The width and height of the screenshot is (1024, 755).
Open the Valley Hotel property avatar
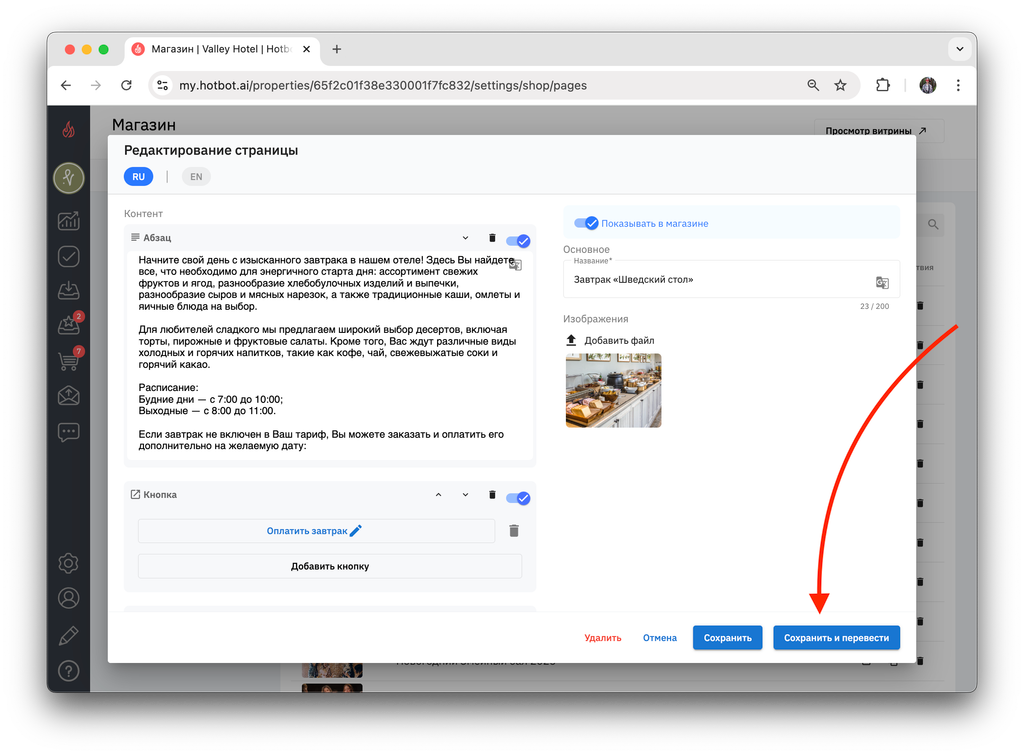[69, 178]
